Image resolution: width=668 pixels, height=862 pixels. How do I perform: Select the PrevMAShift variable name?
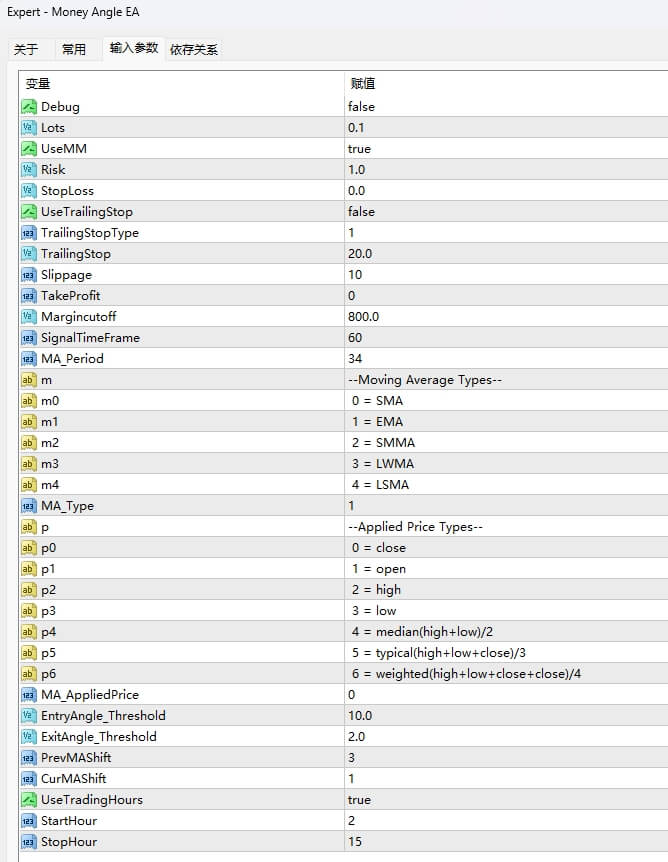76,758
